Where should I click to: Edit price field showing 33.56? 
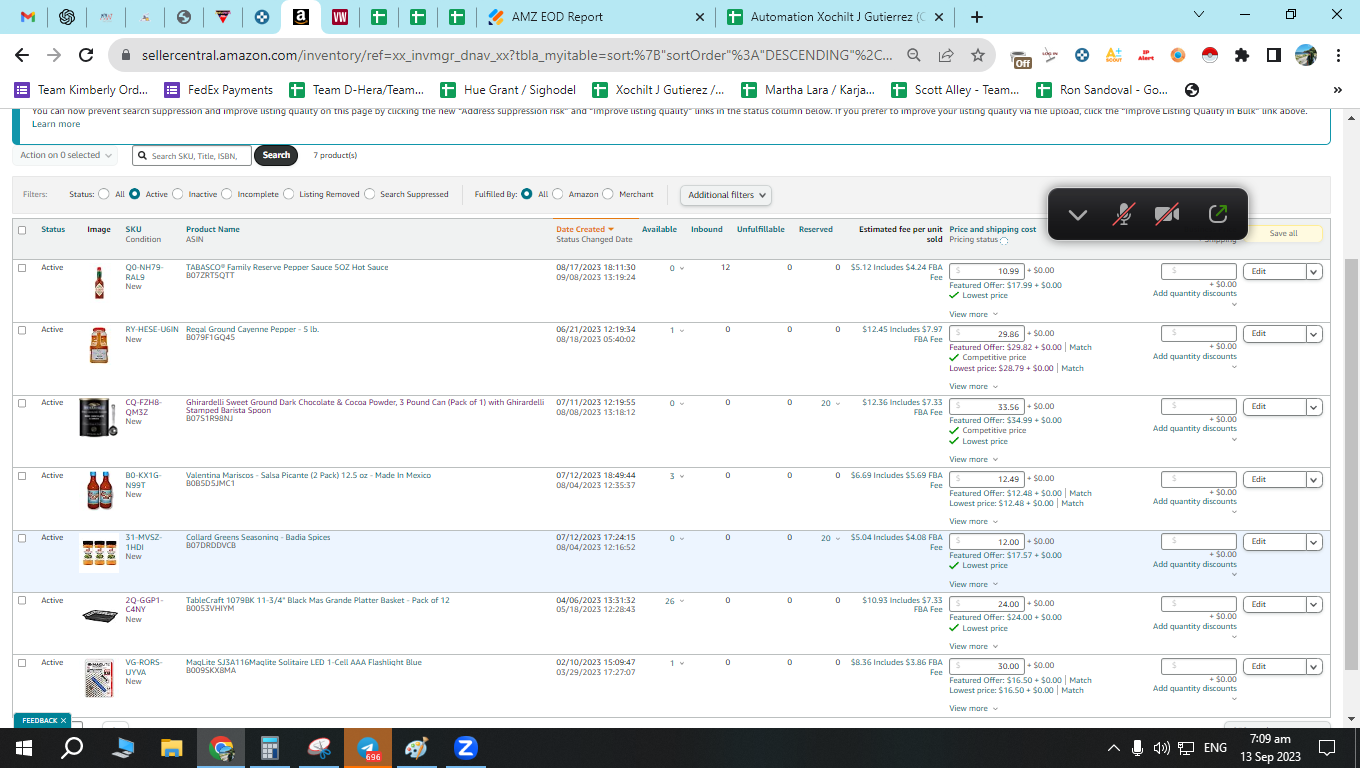(x=986, y=407)
